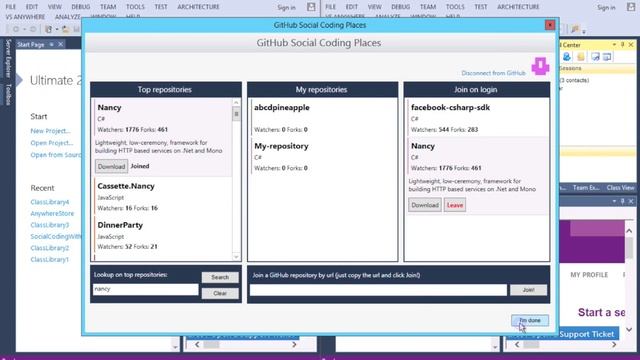Image resolution: width=640 pixels, height=360 pixels.
Task: Close the lower right docked panel
Action: 631,201
